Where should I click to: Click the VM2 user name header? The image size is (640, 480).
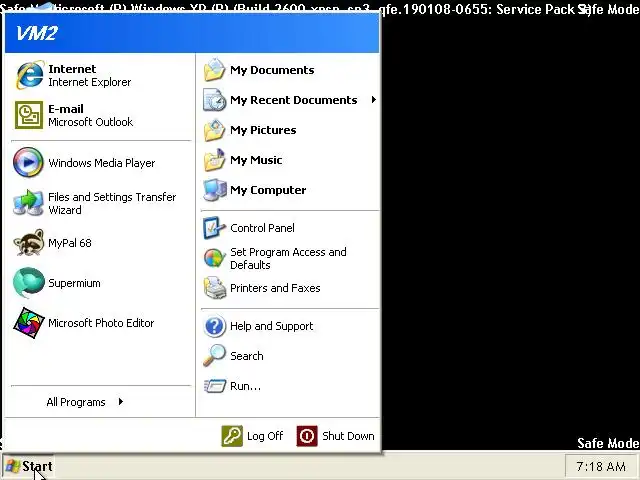36,33
